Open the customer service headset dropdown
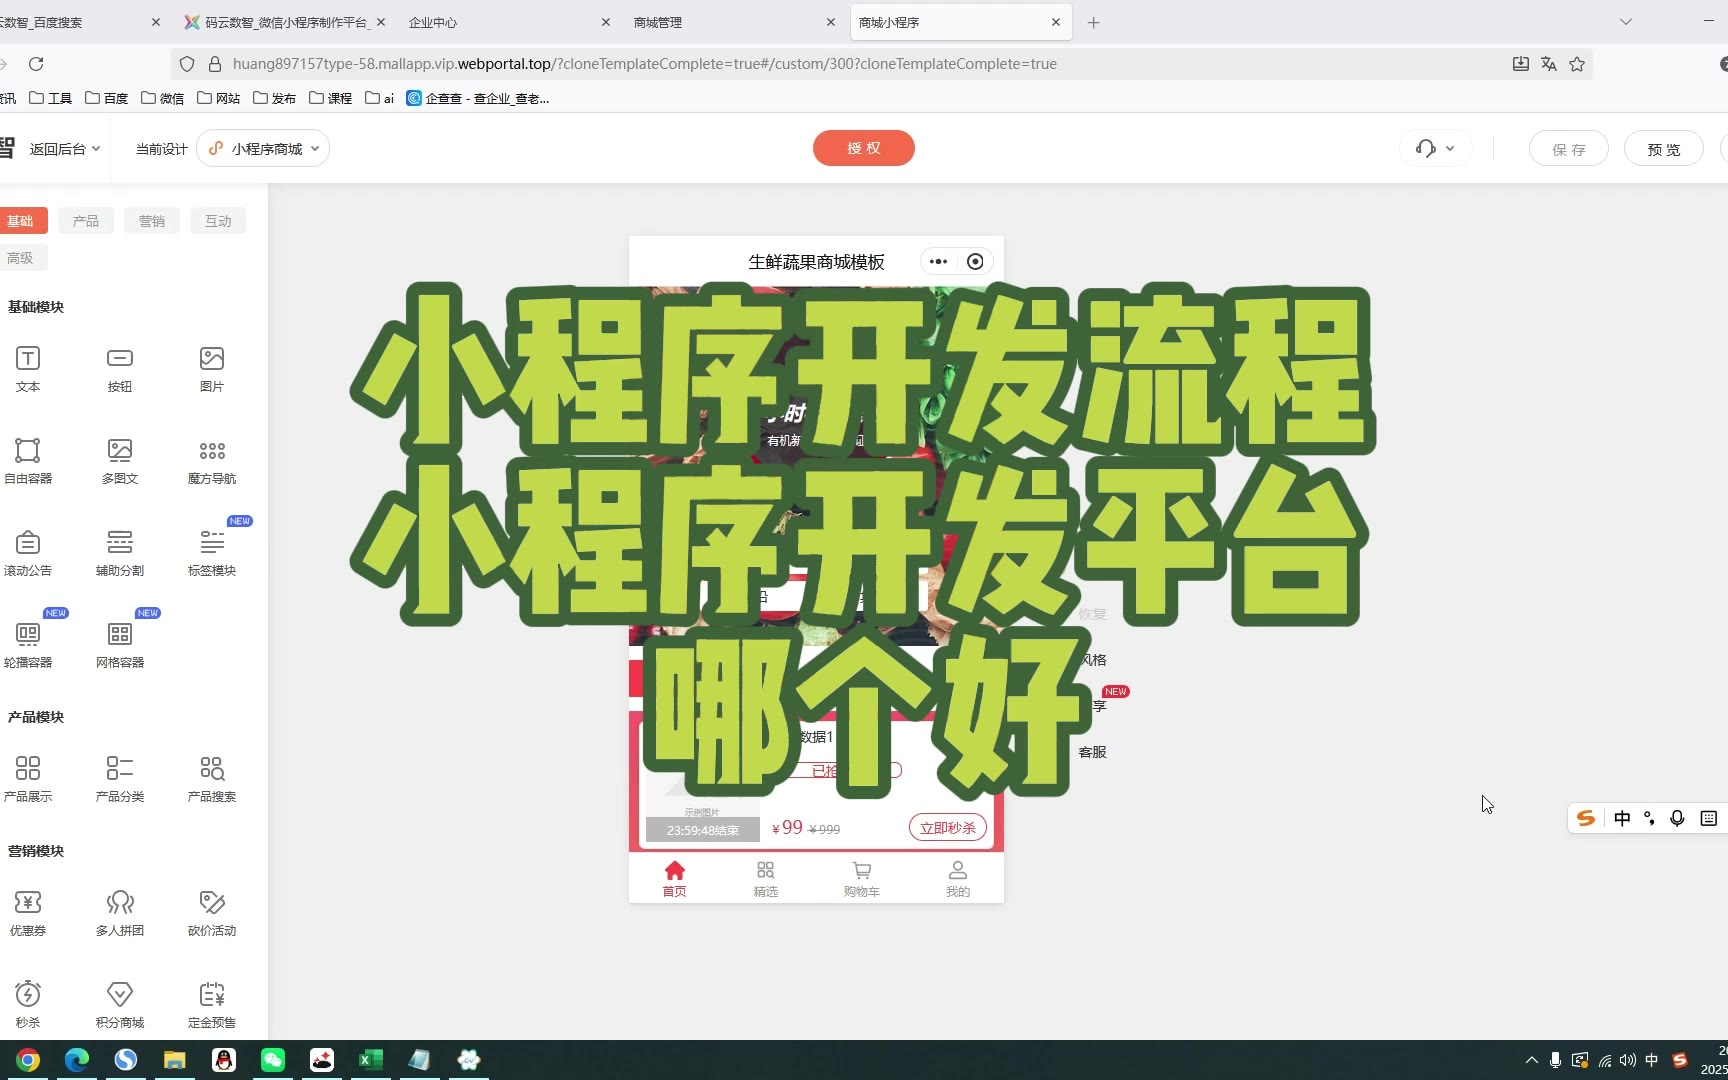 point(1435,149)
